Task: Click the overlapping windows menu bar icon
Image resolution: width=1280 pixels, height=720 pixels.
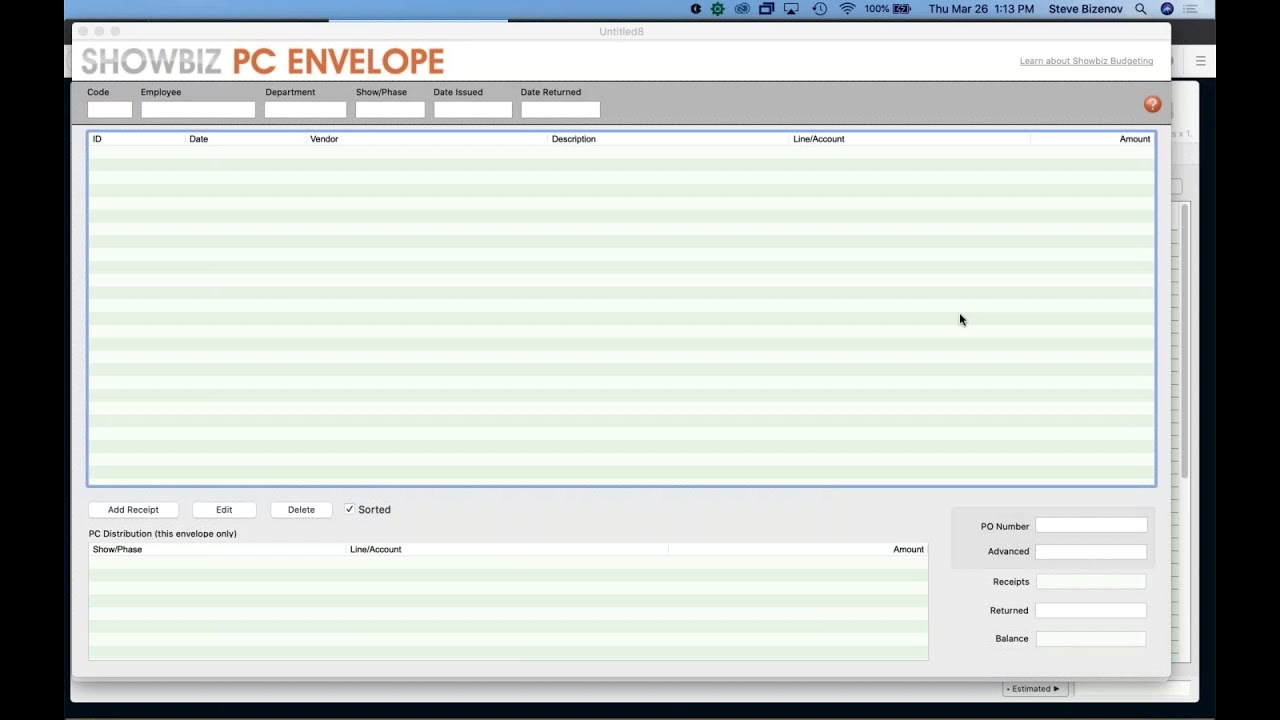Action: coord(766,9)
